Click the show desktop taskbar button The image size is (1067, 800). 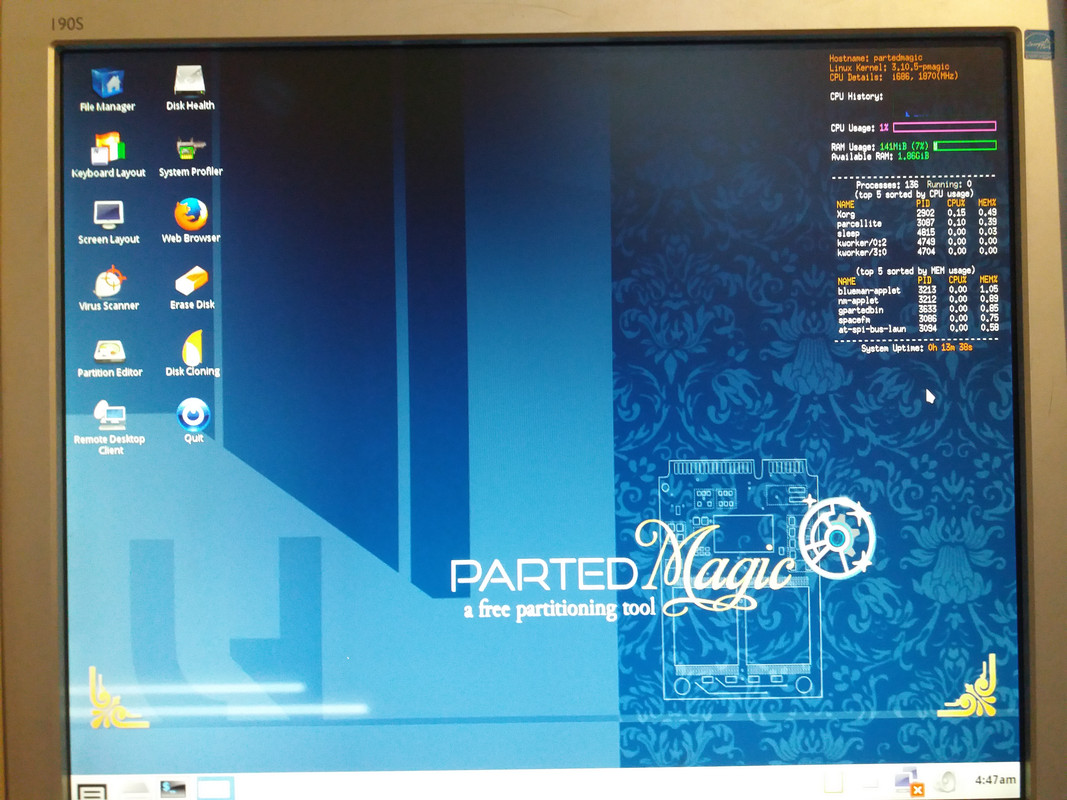click(x=215, y=788)
